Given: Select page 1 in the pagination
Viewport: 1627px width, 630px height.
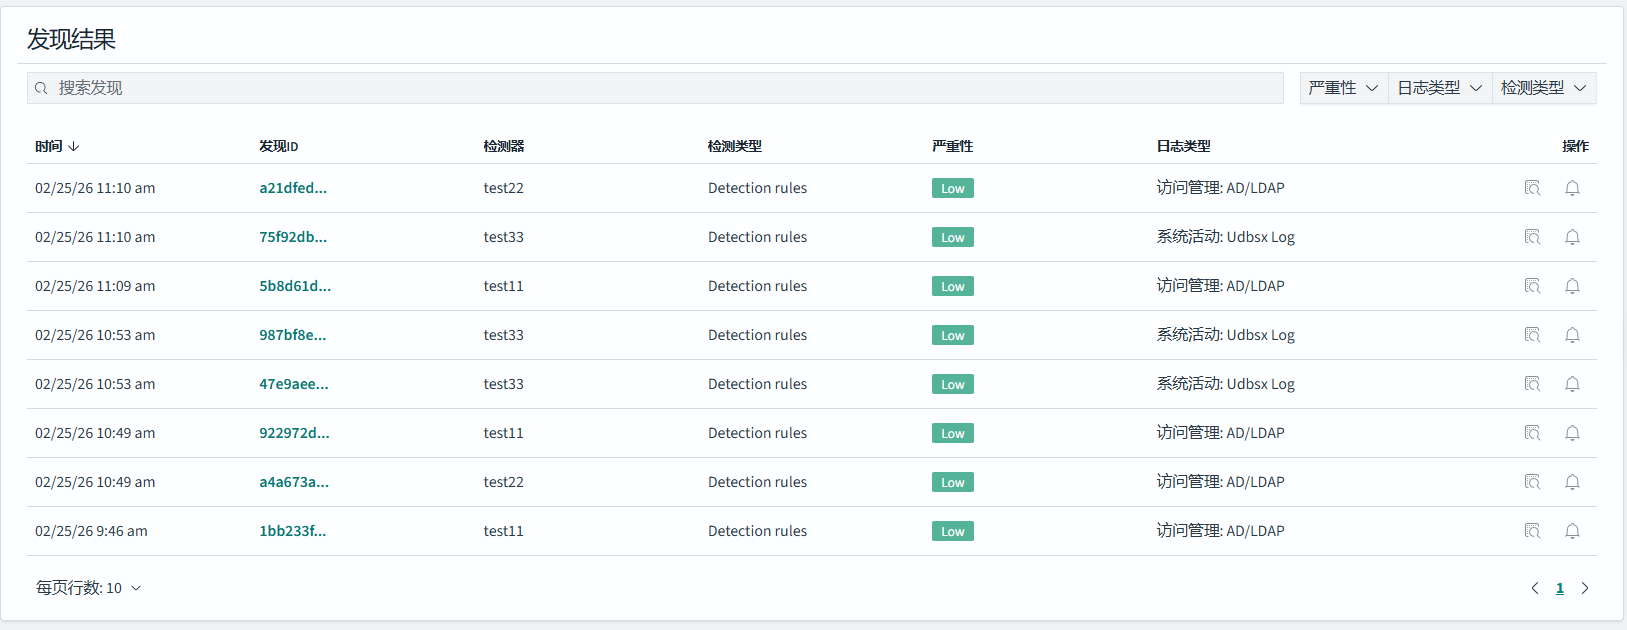Looking at the screenshot, I should [1560, 588].
